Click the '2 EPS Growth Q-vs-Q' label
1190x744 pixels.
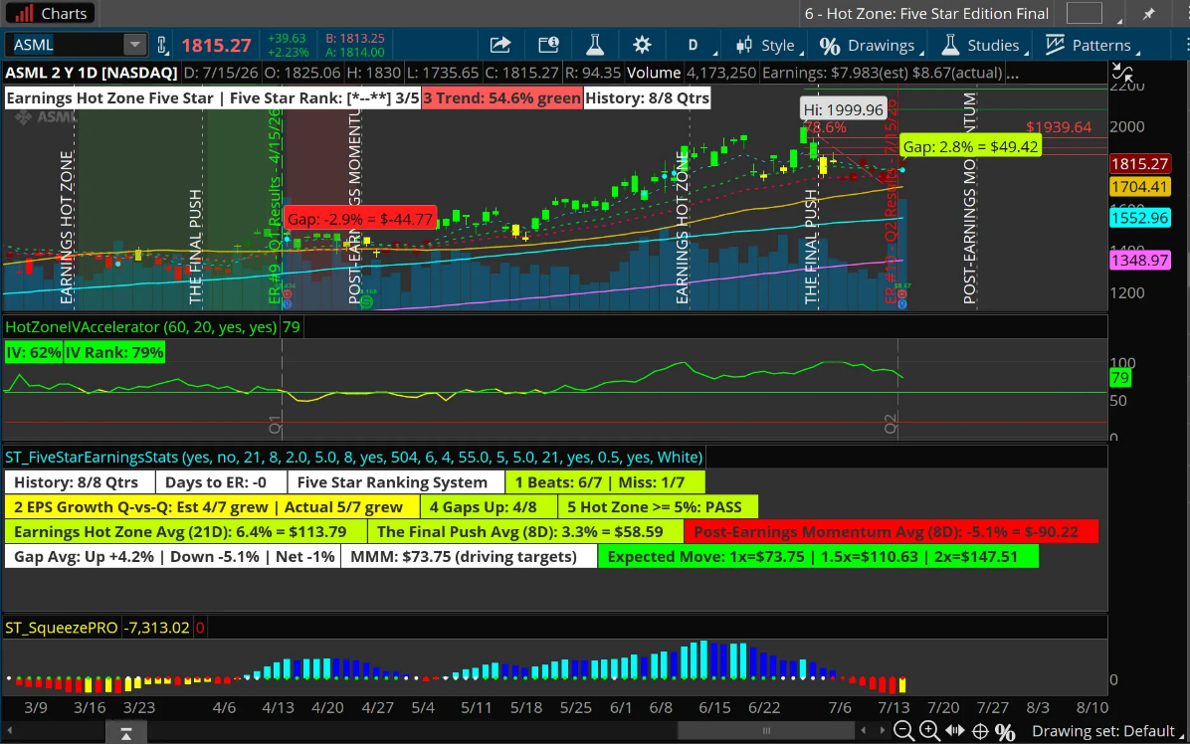click(212, 507)
